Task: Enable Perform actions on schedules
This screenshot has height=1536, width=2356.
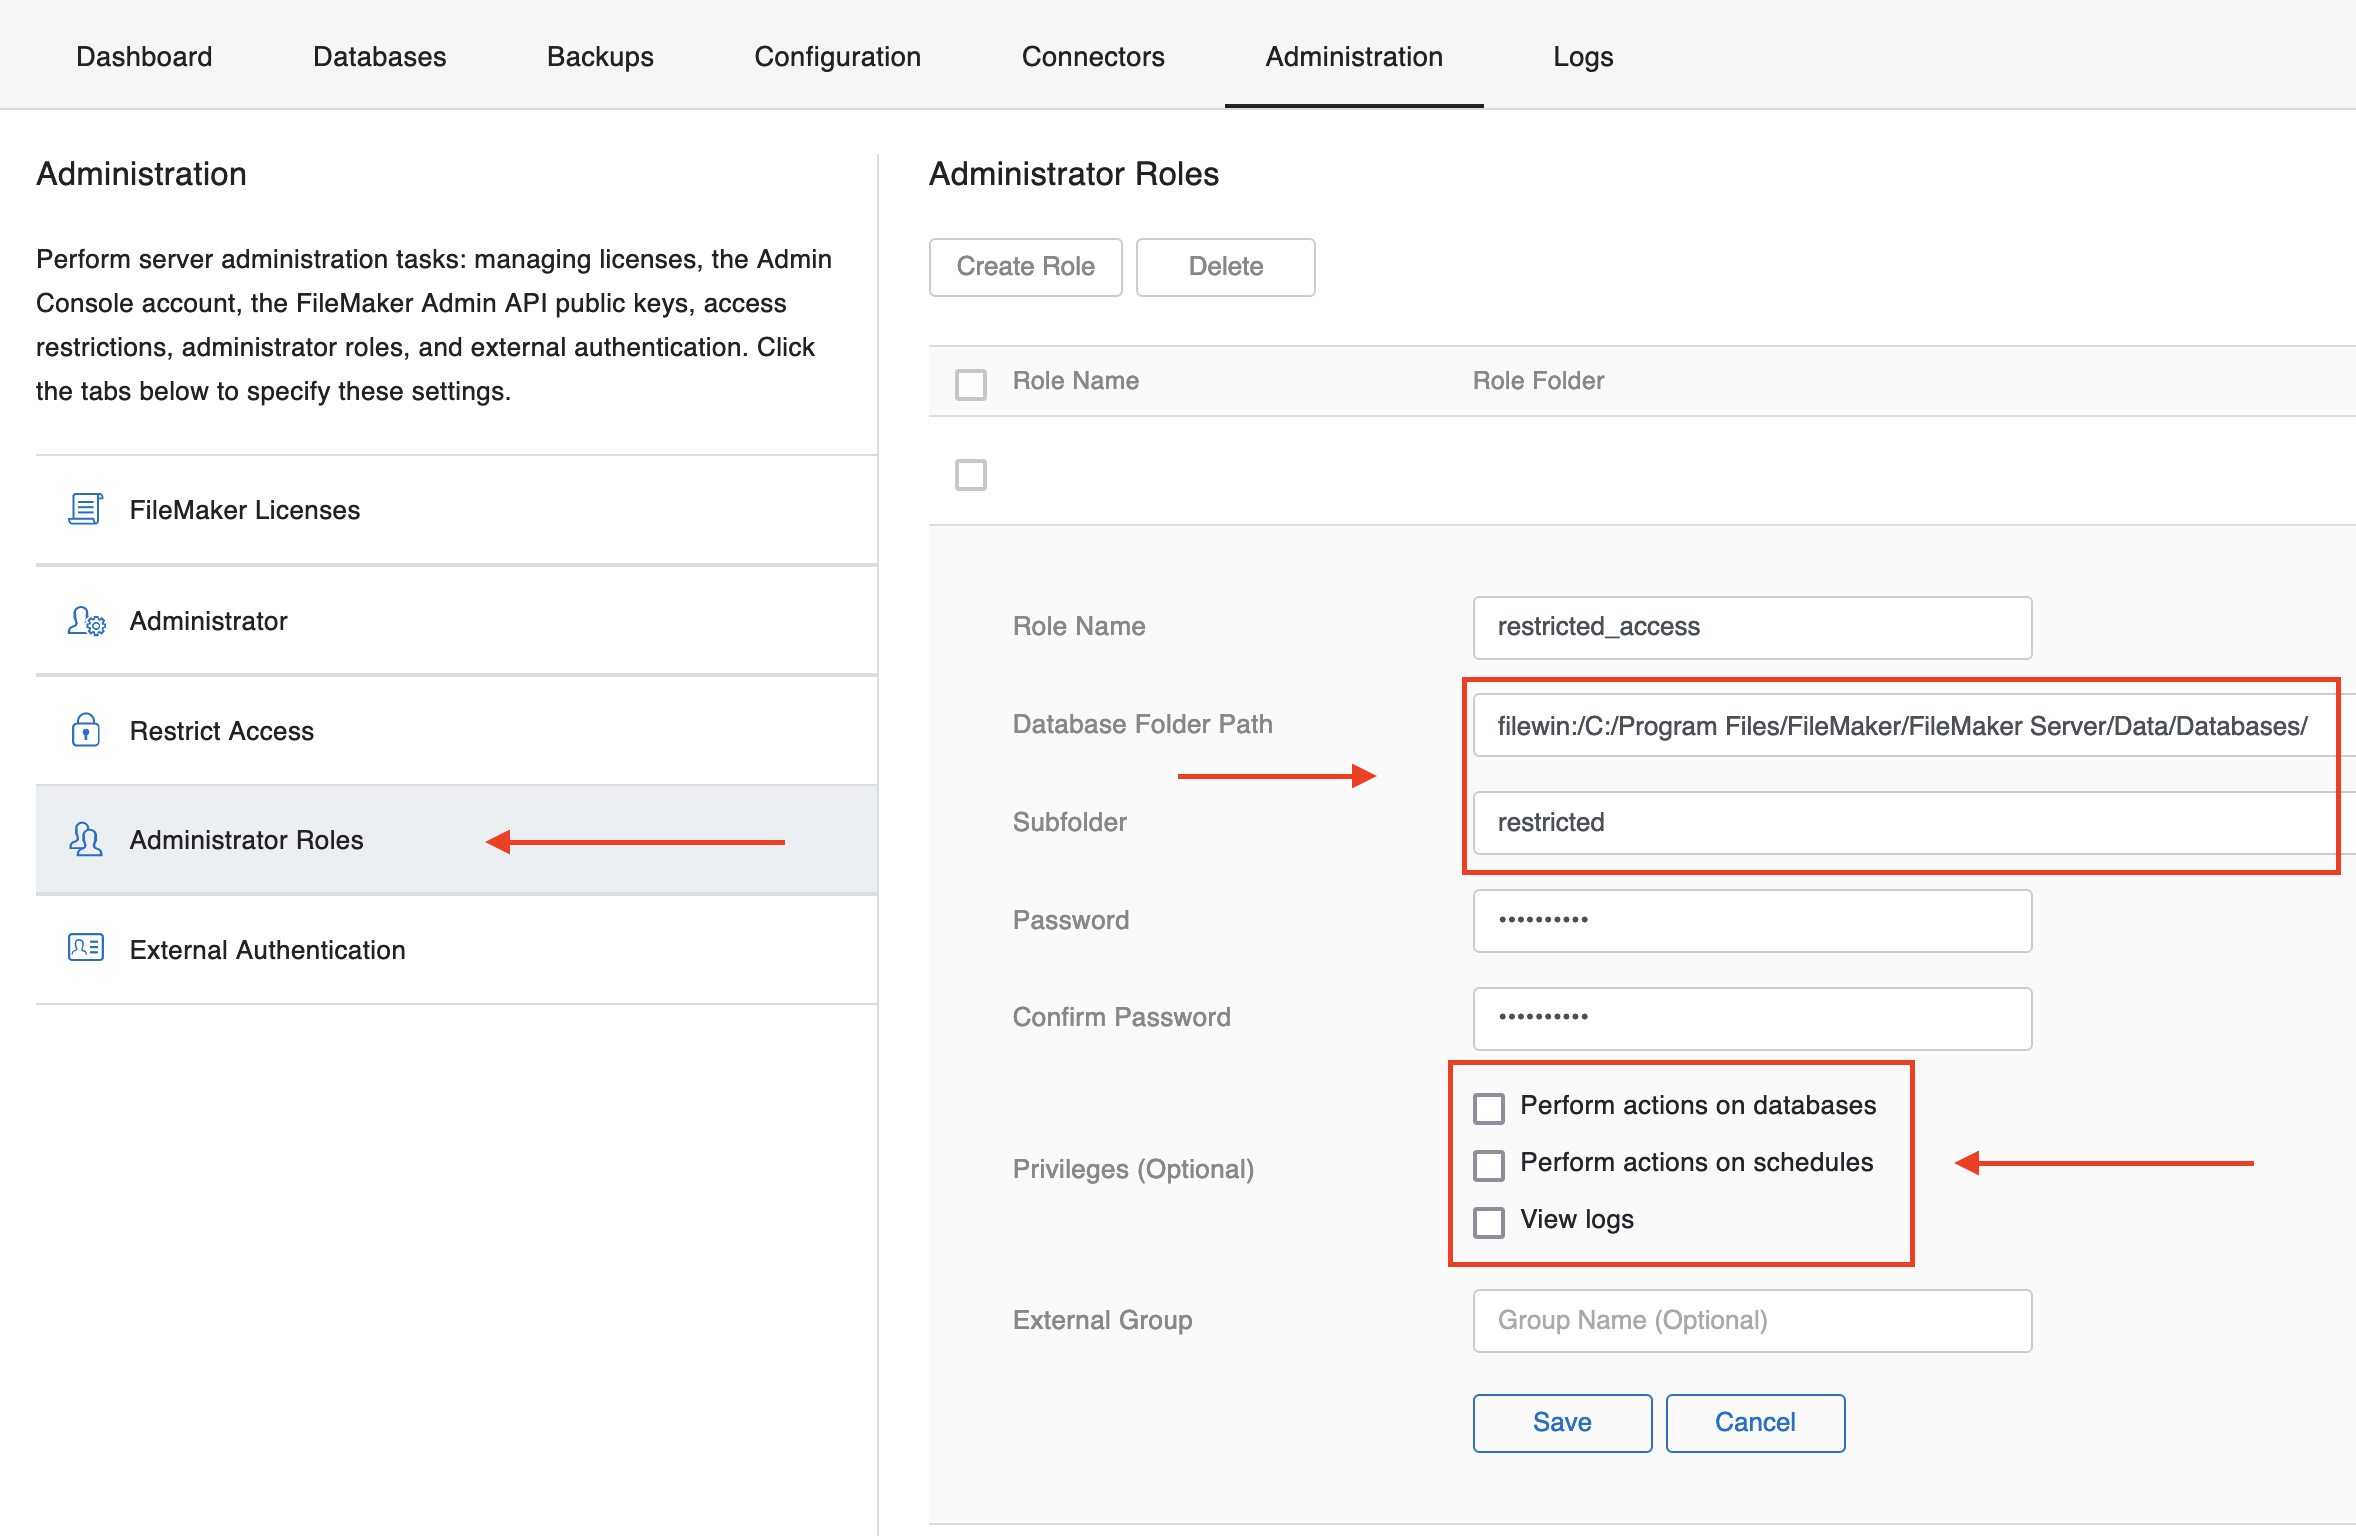Action: [1489, 1164]
